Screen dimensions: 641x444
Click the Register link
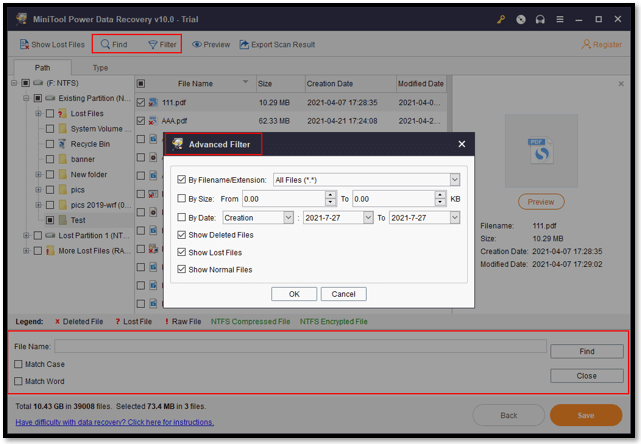pos(602,45)
